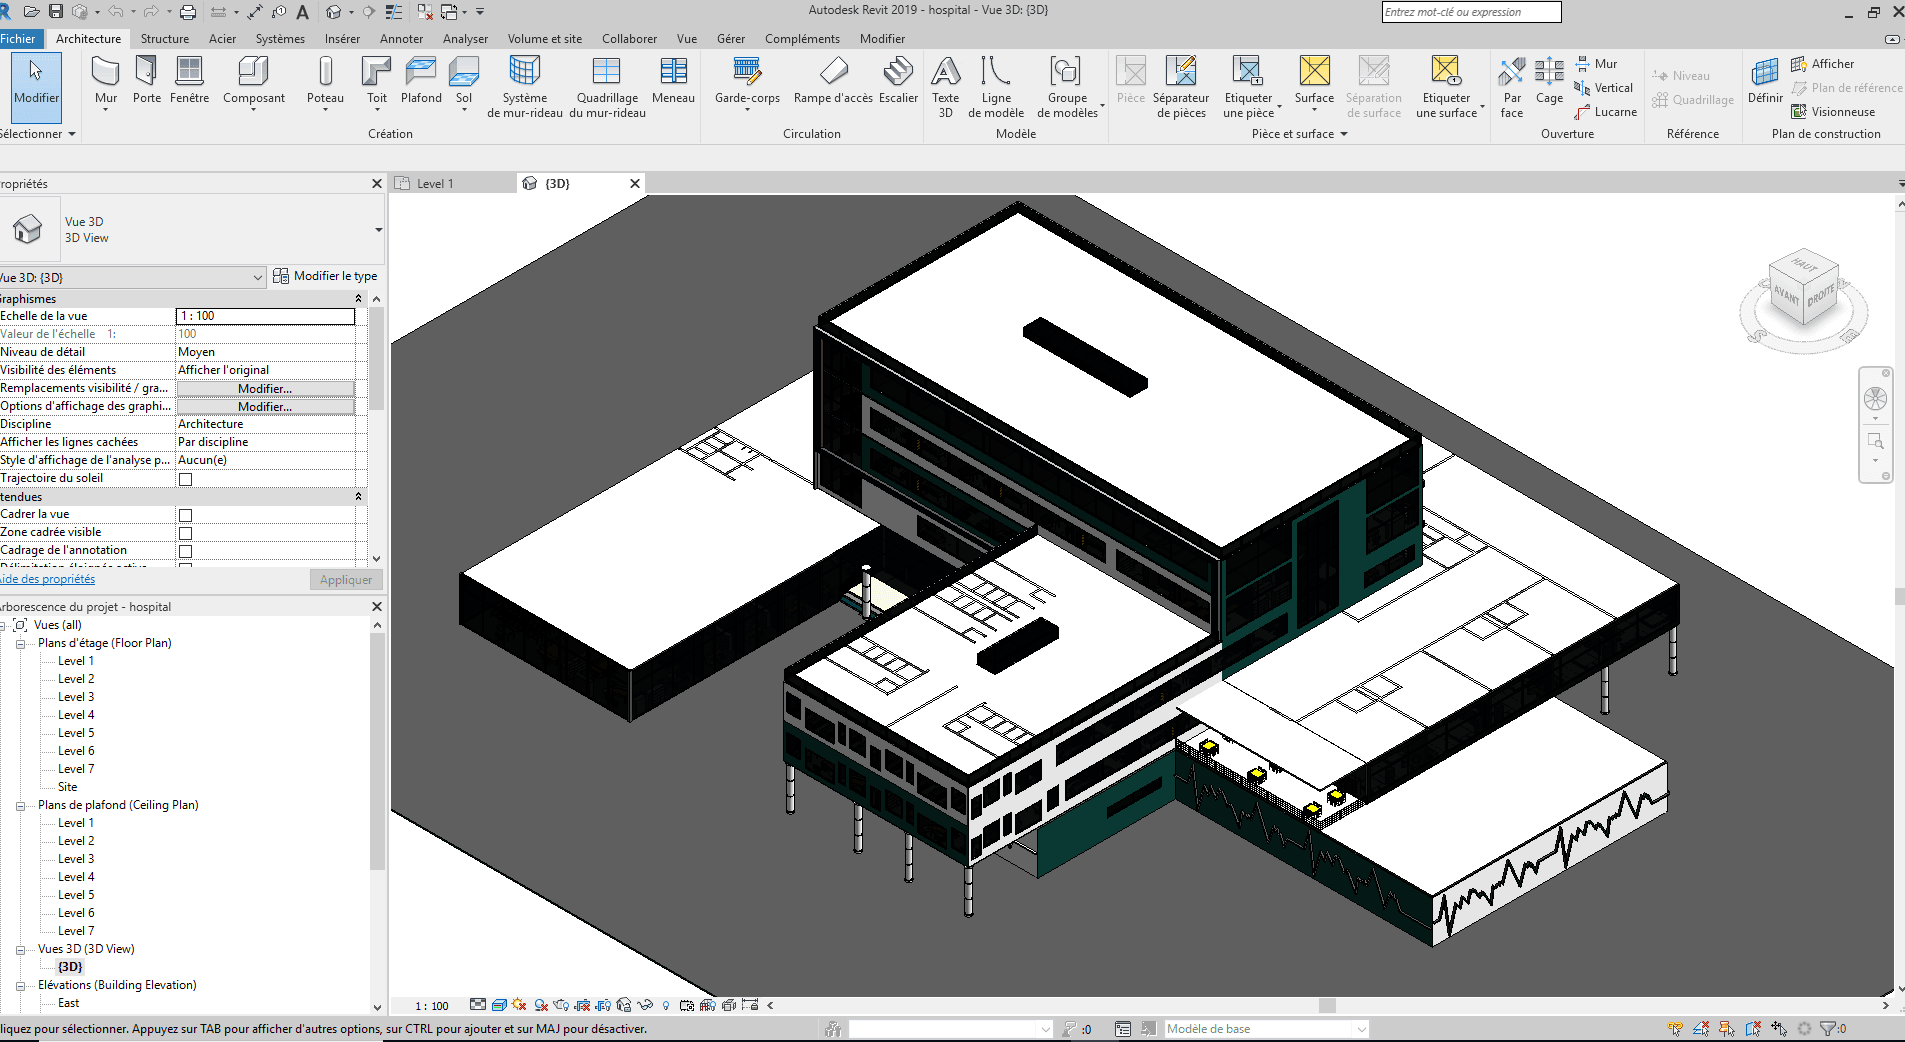Click the Définir work plane icon
The height and width of the screenshot is (1042, 1905).
[x=1765, y=80]
